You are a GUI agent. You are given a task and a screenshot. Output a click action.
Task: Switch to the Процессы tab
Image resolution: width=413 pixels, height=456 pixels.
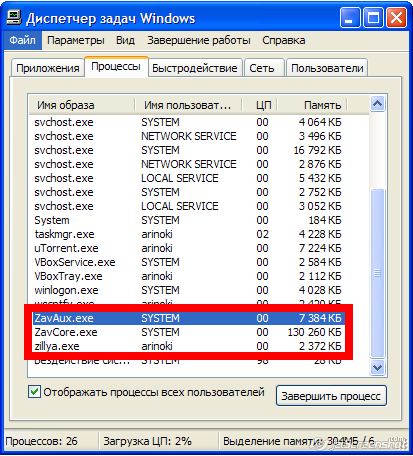116,67
